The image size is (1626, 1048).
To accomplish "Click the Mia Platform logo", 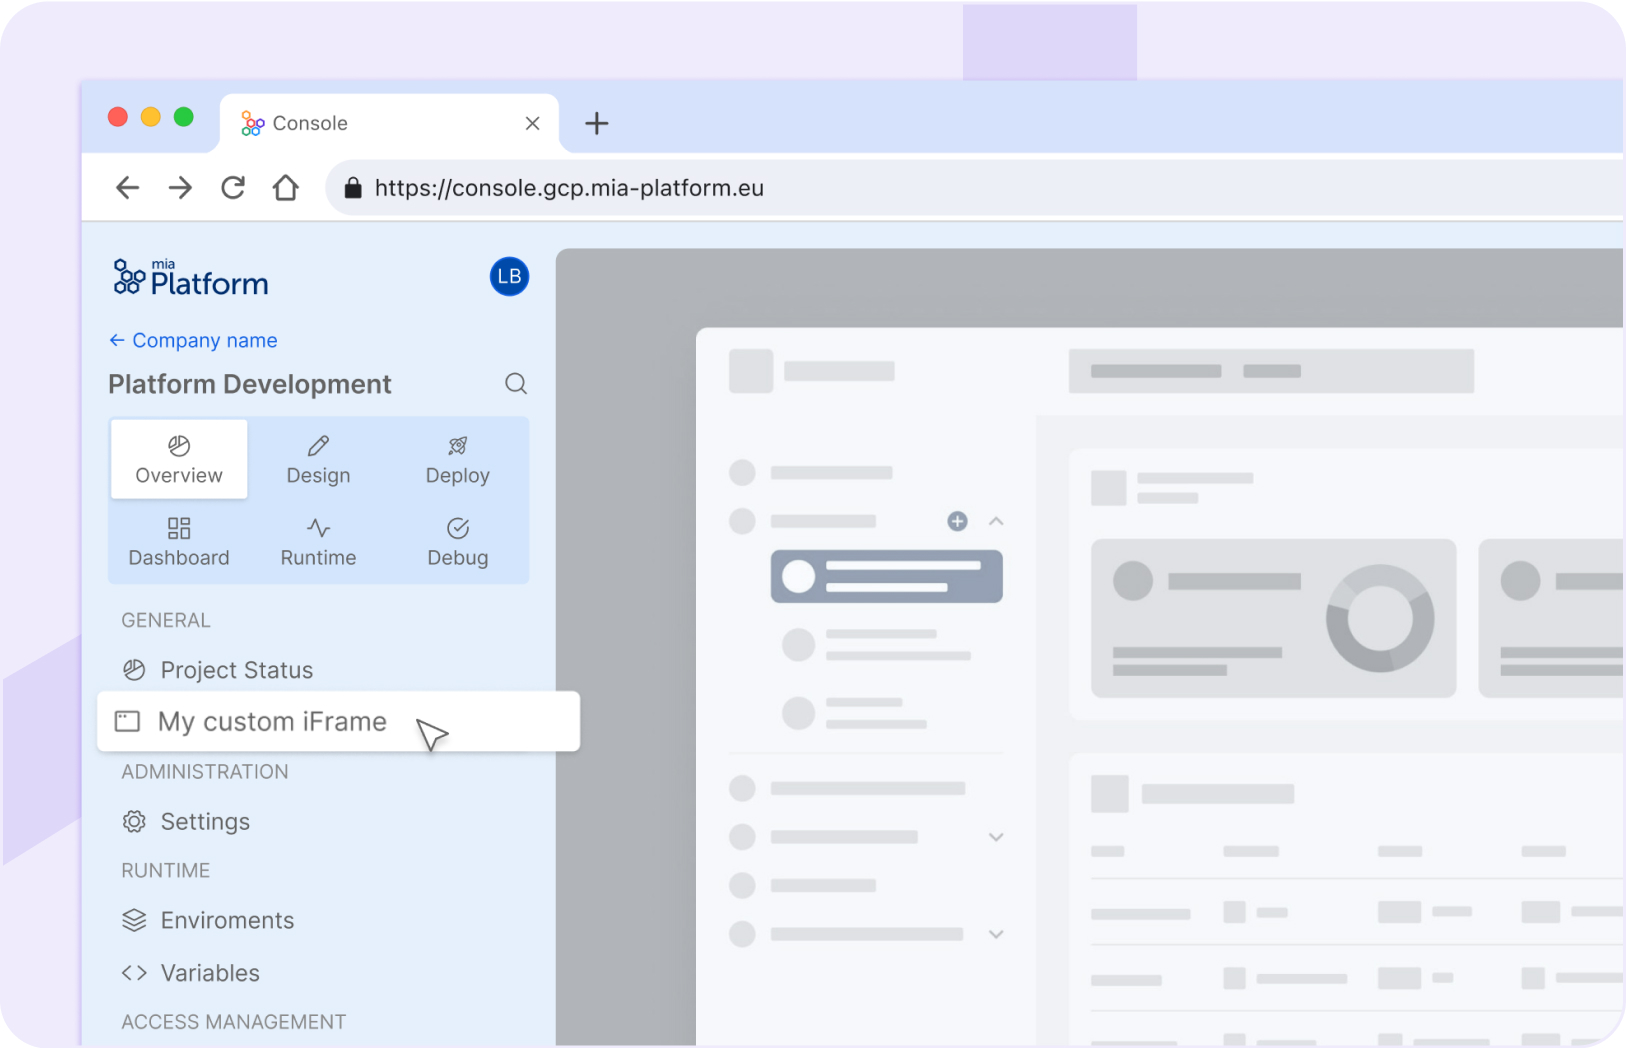I will coord(188,276).
